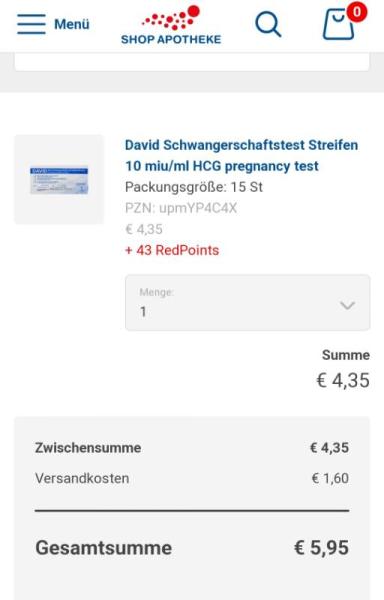The image size is (384, 600).
Task: Click the Gesamtsumme € 5,95 total
Action: point(321,548)
